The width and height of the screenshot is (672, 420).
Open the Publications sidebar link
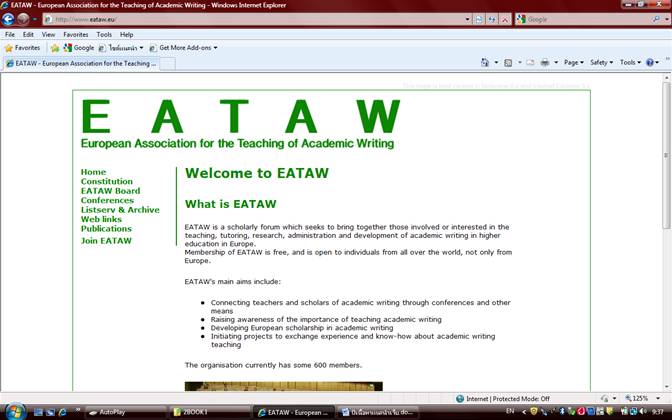click(106, 228)
